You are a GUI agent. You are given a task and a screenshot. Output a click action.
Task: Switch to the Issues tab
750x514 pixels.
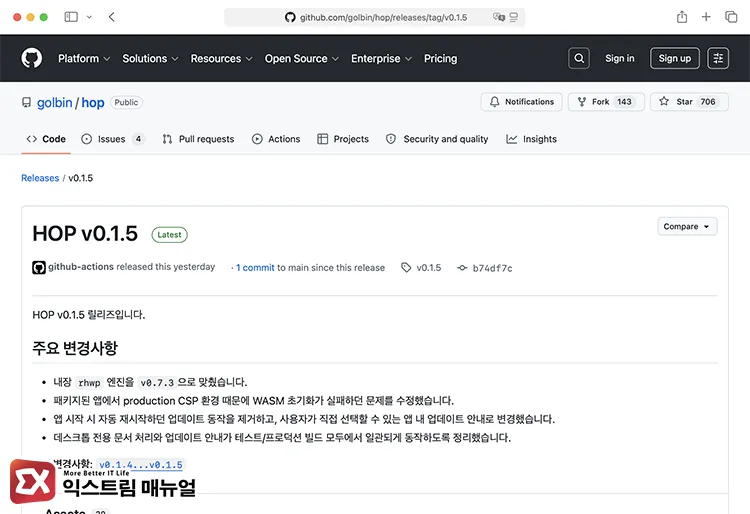coord(112,139)
